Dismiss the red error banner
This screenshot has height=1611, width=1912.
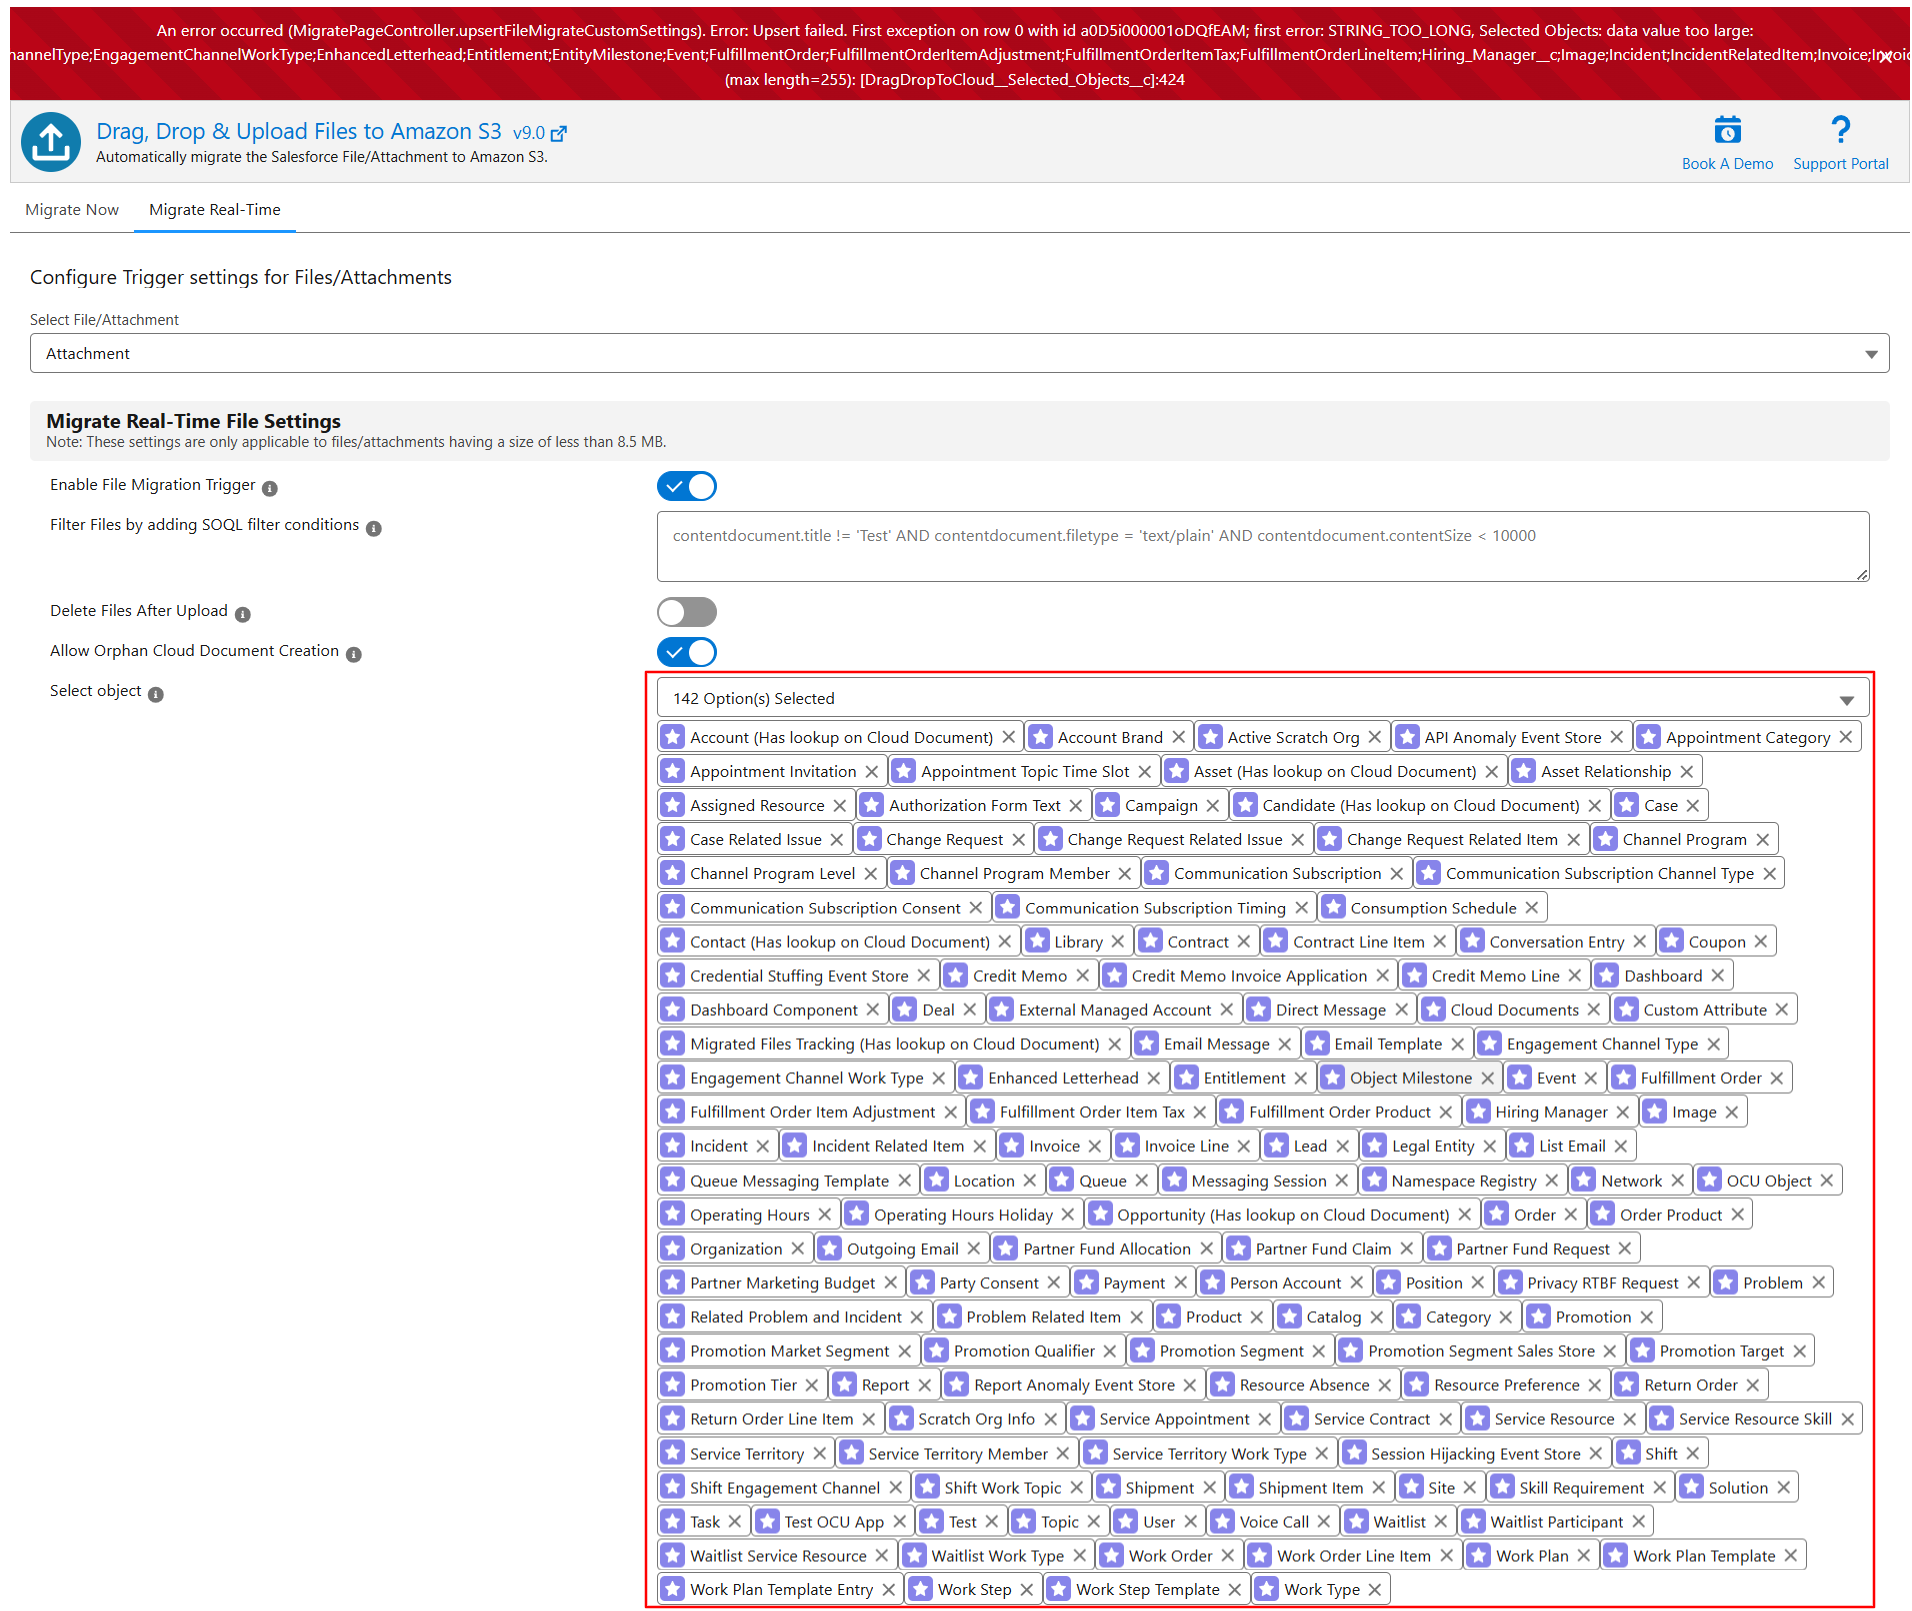click(x=1885, y=57)
